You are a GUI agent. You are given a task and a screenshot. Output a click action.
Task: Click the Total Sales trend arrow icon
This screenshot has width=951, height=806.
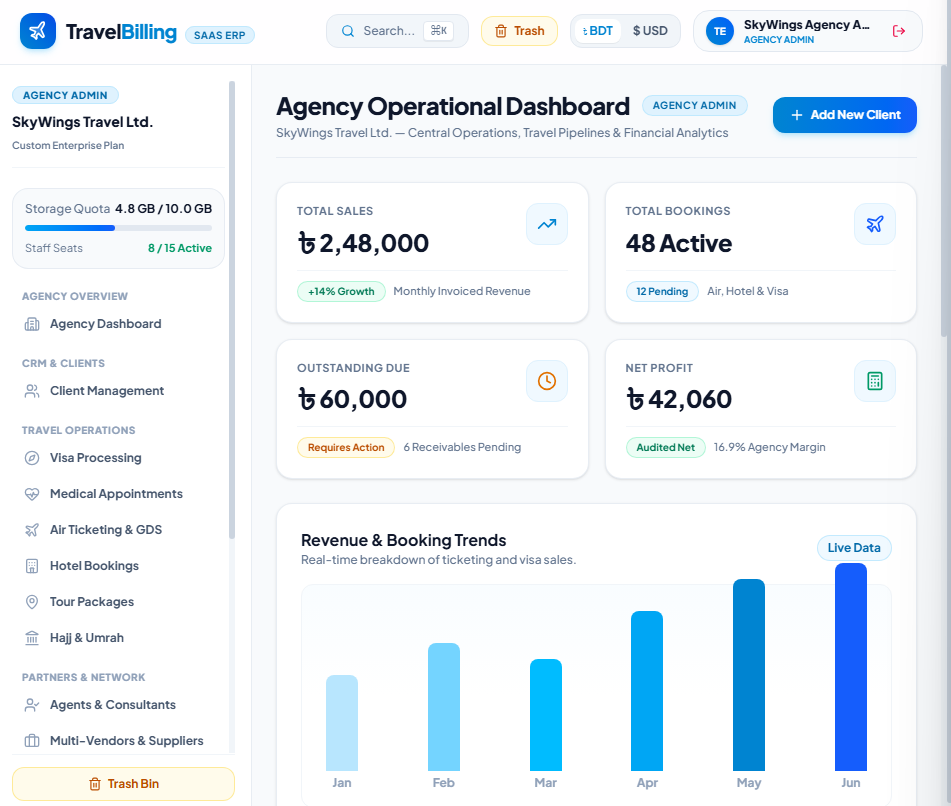tap(547, 224)
